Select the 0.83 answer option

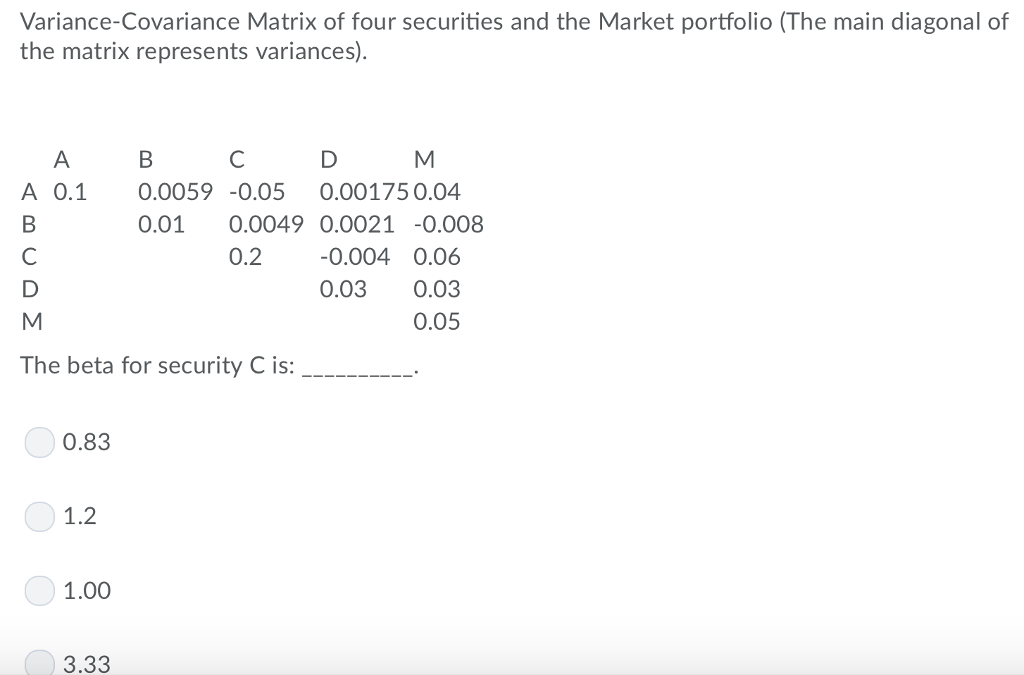coord(39,442)
